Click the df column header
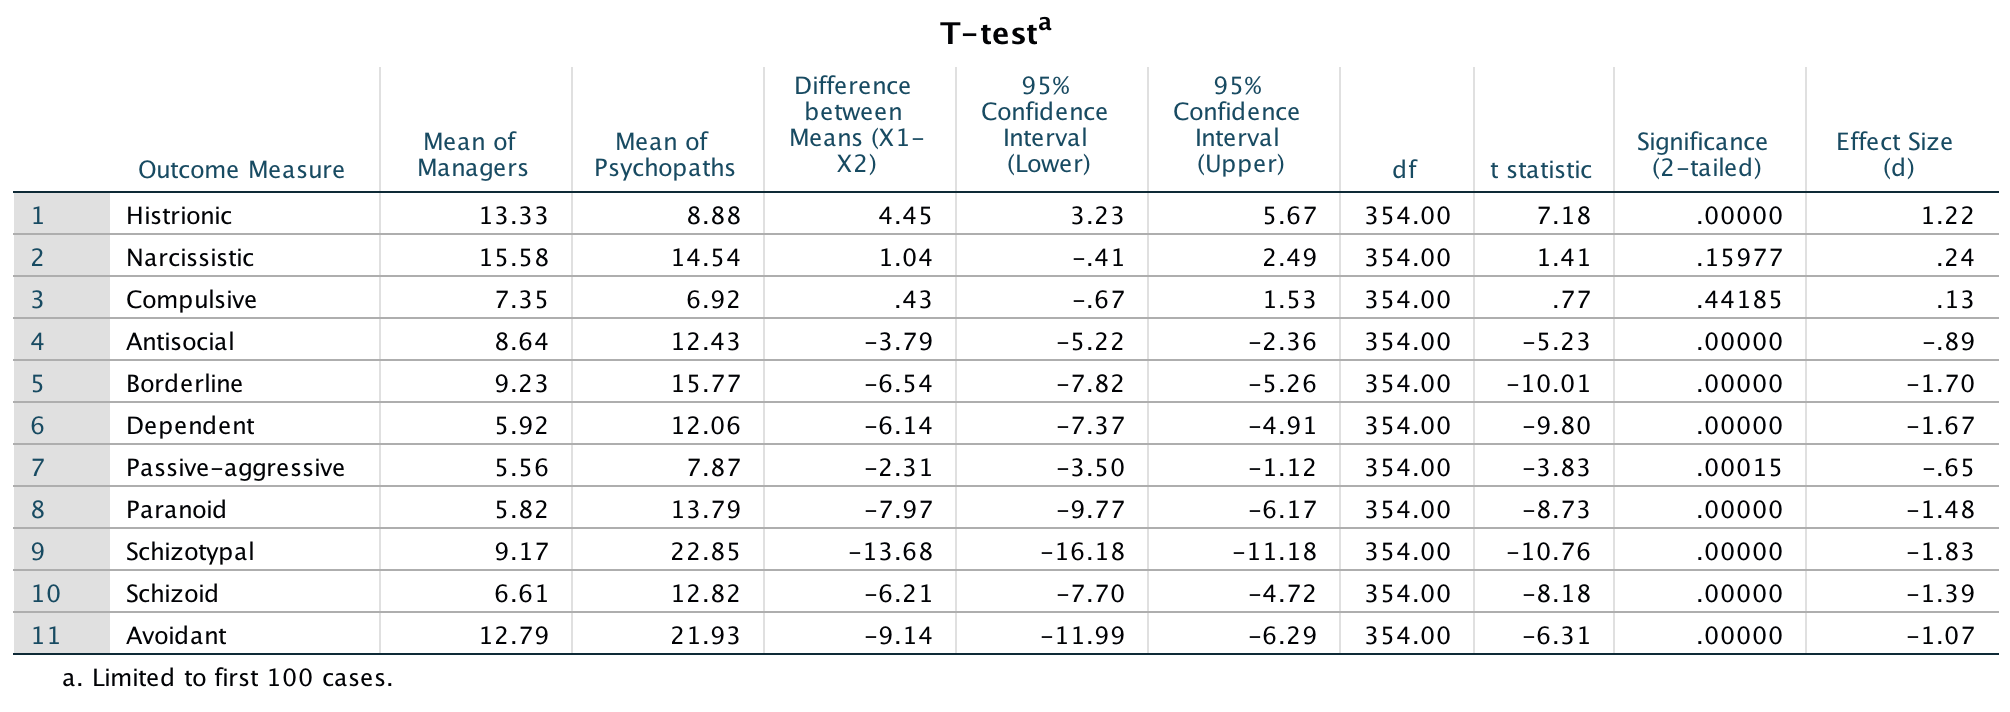The width and height of the screenshot is (2010, 712). coord(1404,169)
